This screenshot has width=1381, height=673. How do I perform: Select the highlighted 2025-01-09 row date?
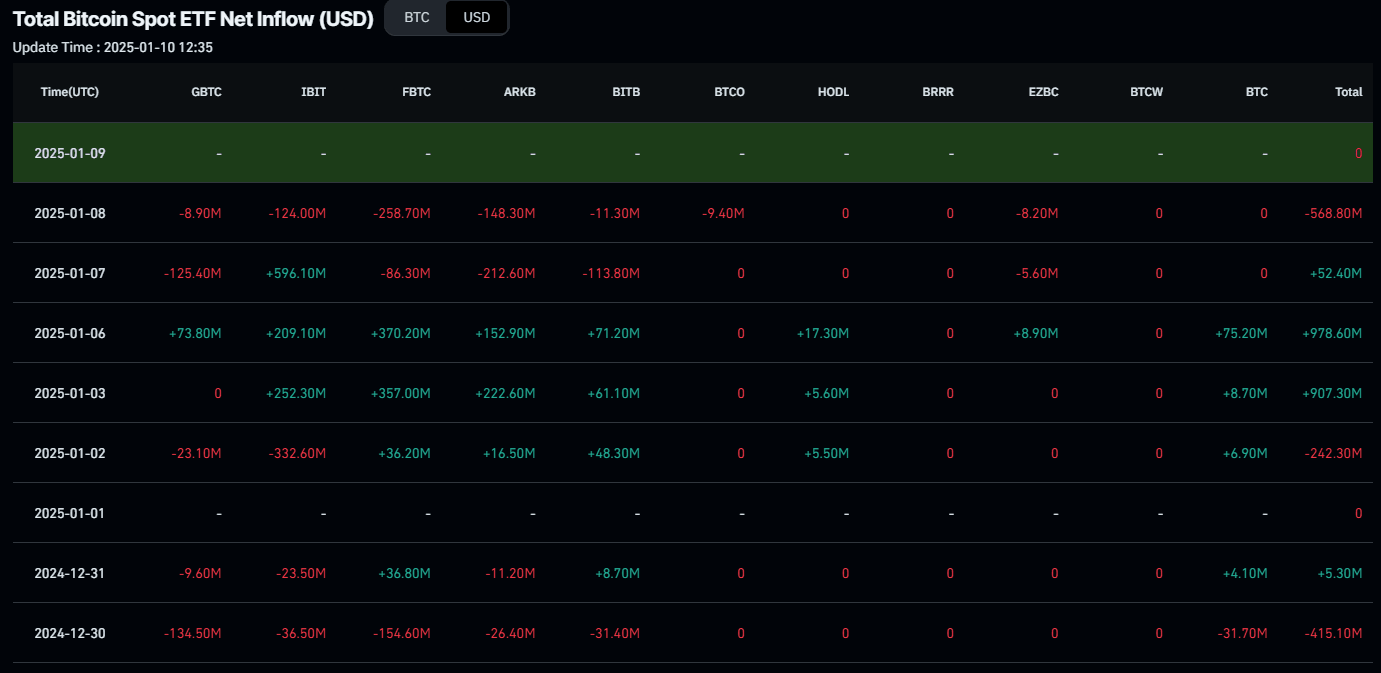[70, 153]
